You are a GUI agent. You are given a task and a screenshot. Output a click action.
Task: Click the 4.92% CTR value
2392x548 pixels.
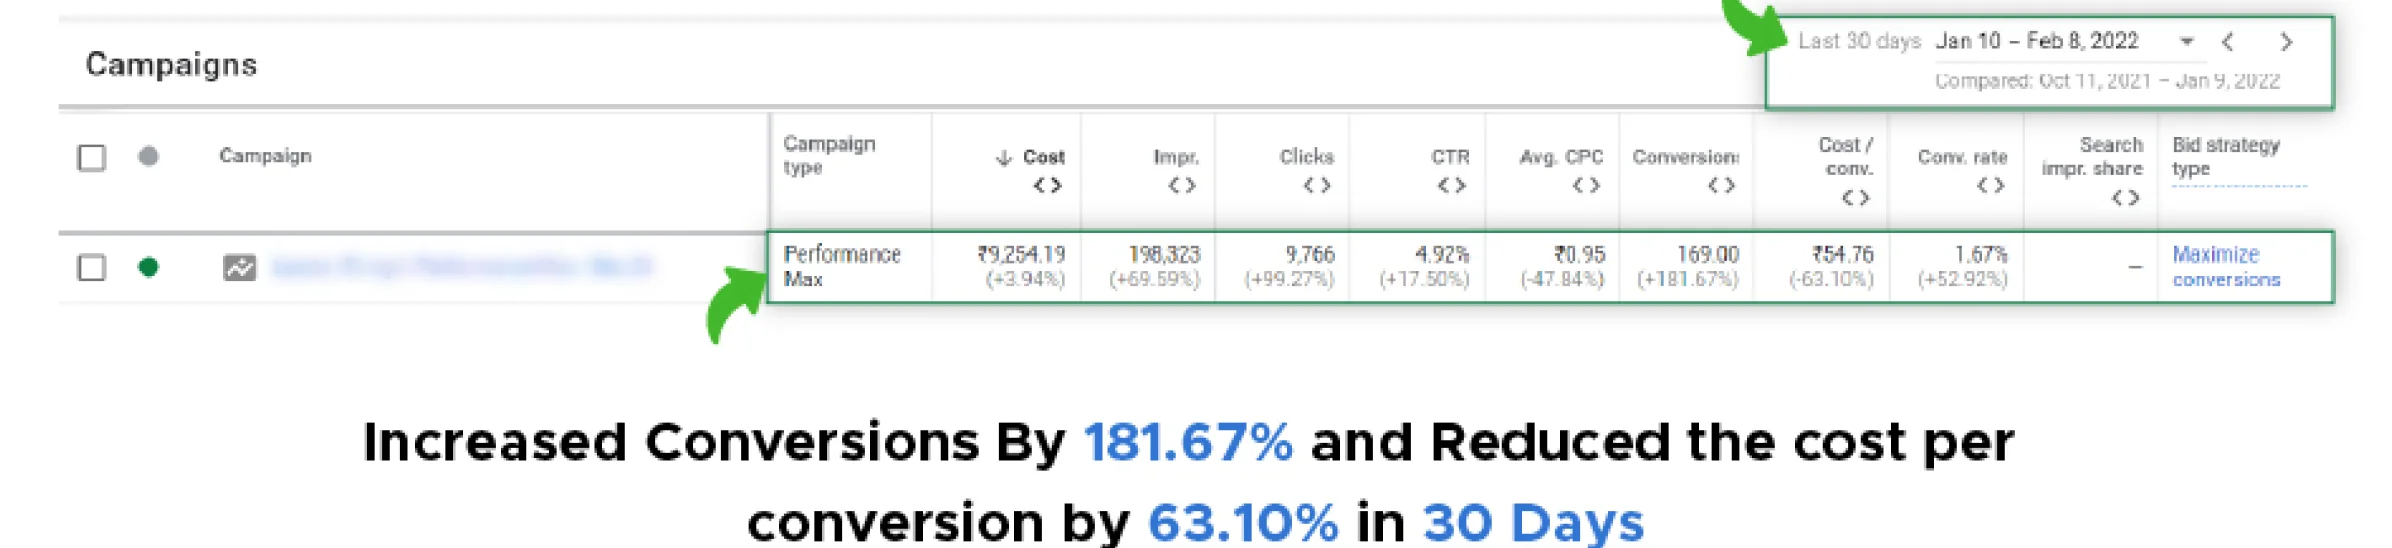pos(1441,255)
